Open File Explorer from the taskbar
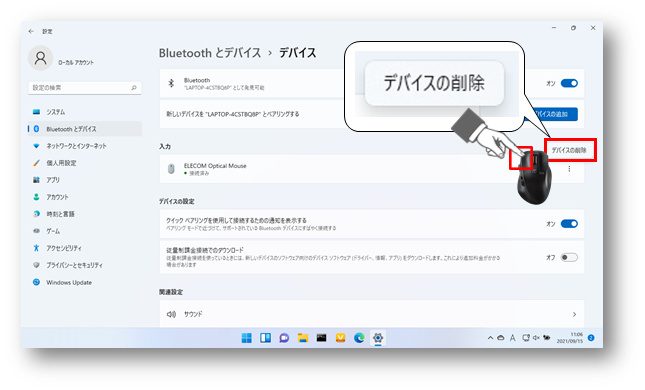 coord(303,338)
